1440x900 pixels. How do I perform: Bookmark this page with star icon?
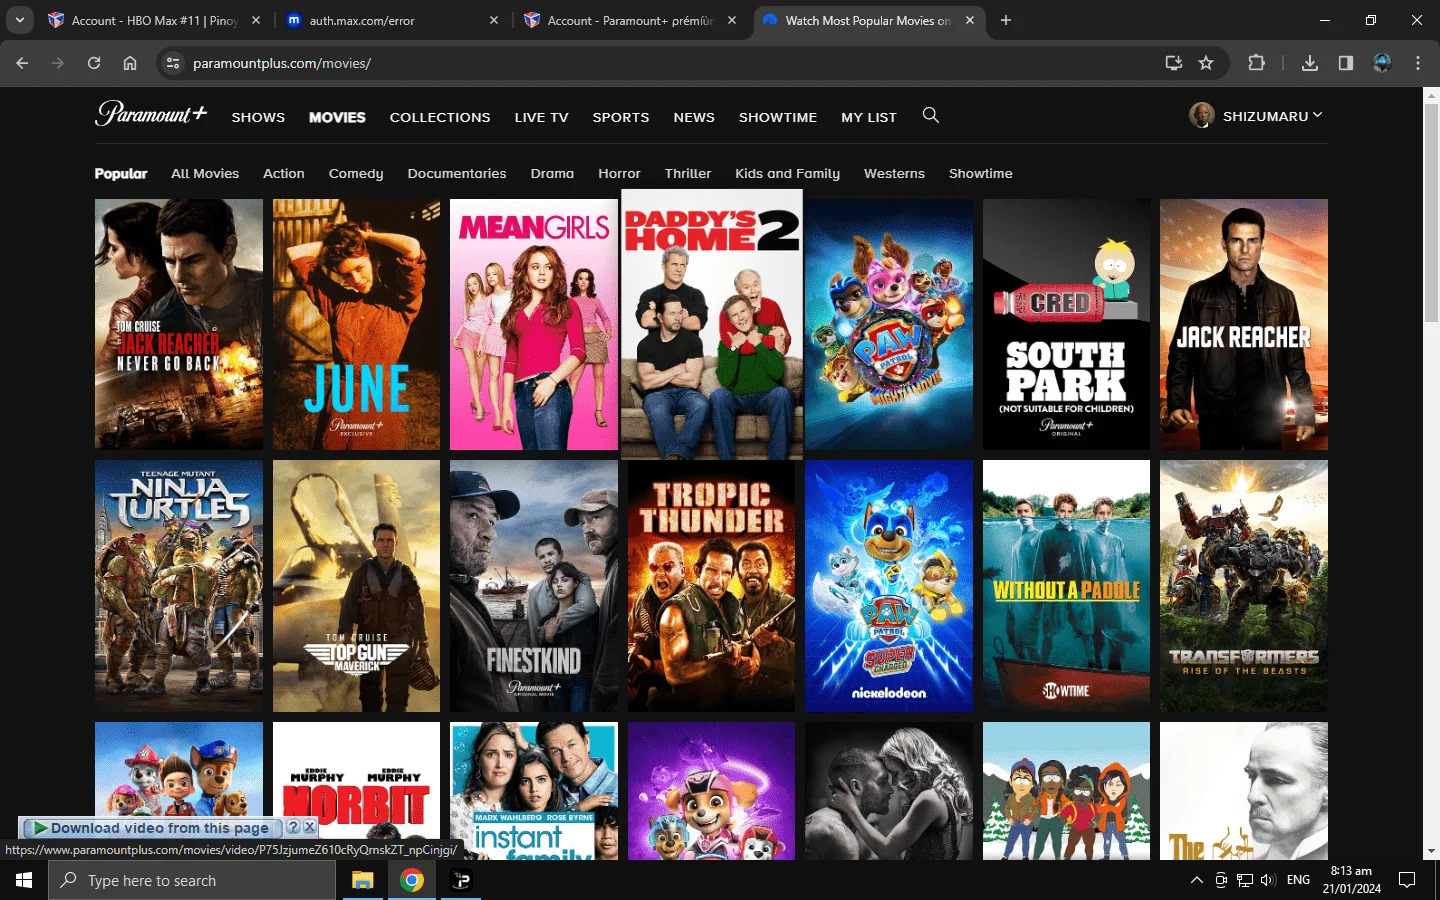pos(1206,63)
